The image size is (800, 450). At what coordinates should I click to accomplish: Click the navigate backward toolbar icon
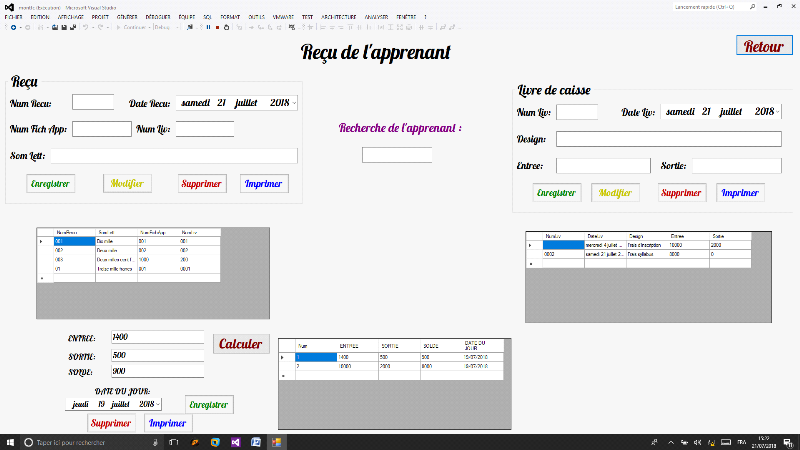click(x=13, y=28)
